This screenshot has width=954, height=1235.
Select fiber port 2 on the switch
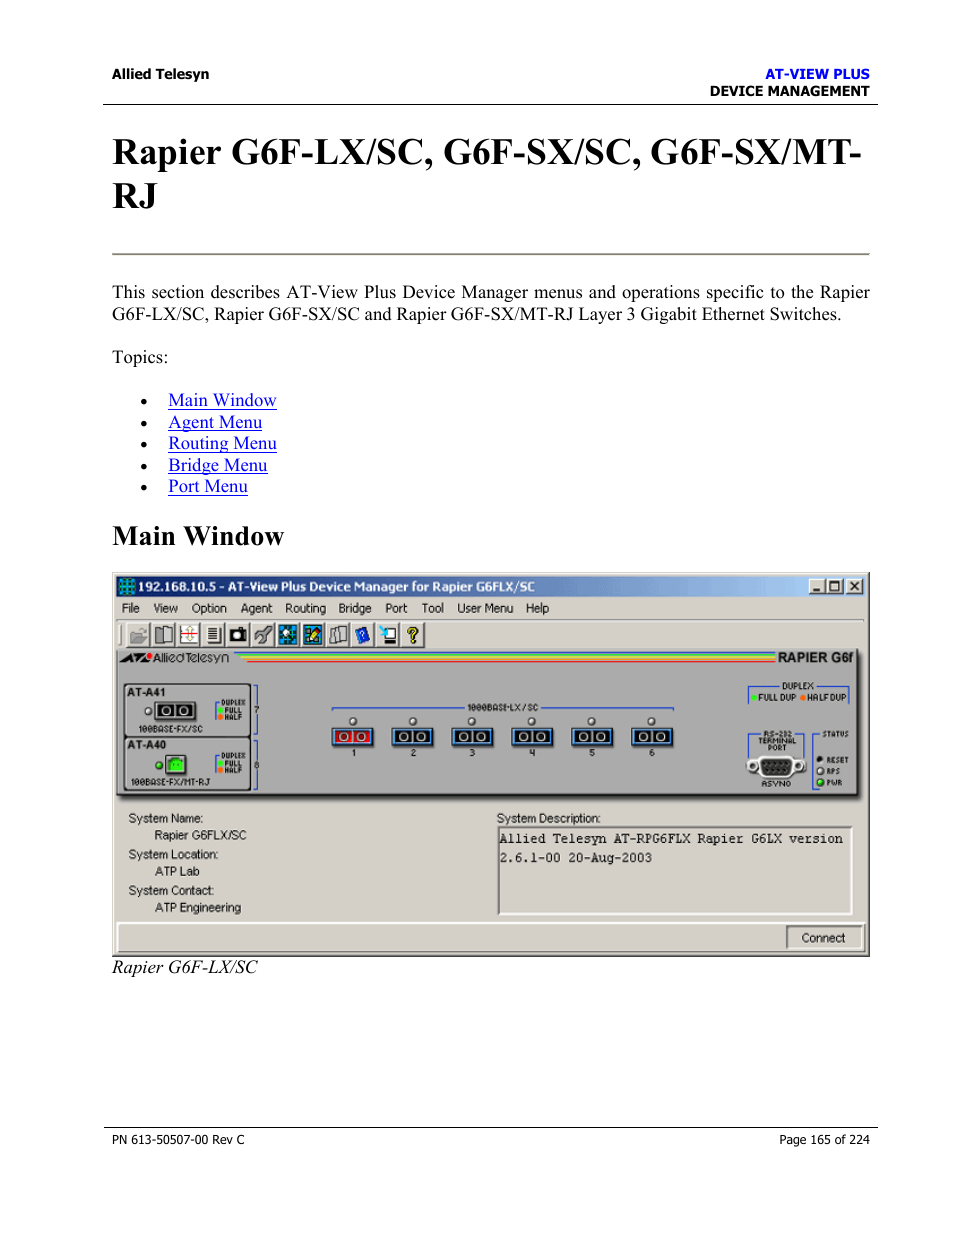412,737
